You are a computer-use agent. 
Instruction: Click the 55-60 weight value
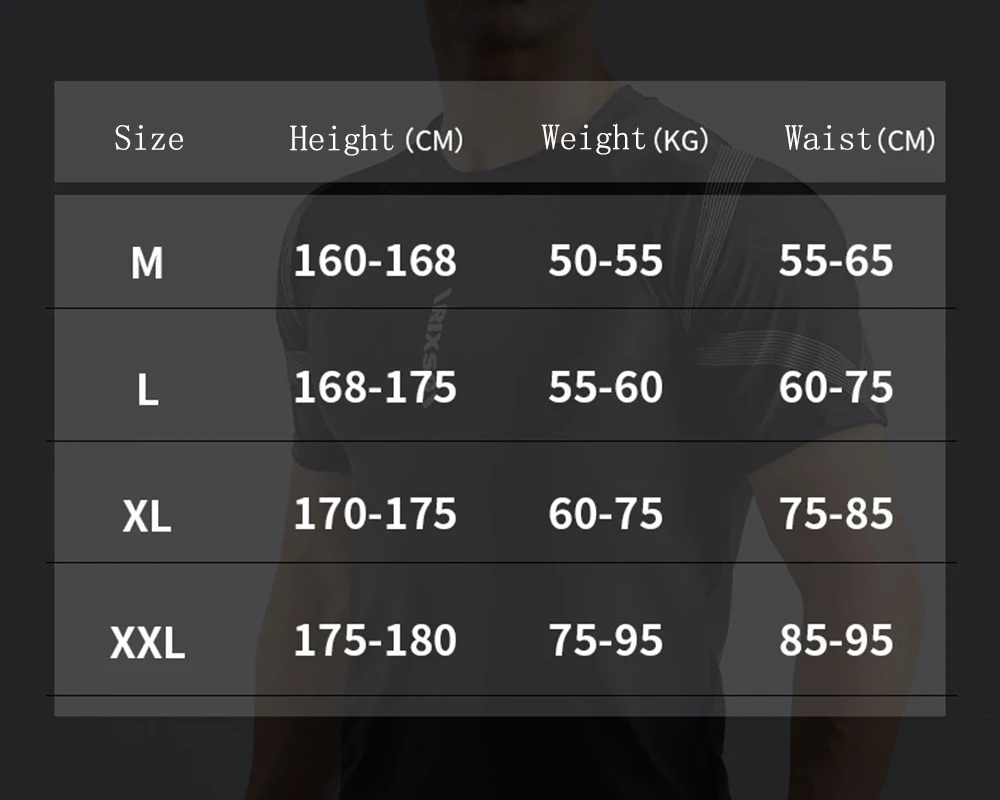pos(606,387)
